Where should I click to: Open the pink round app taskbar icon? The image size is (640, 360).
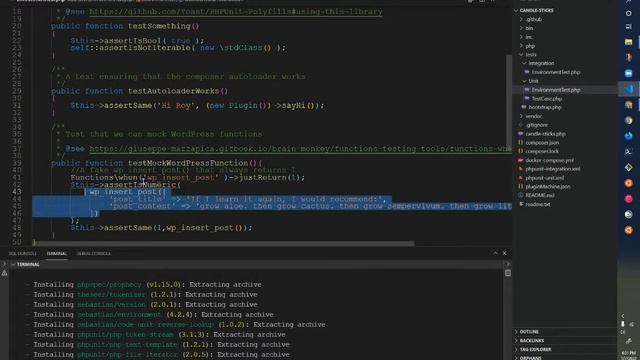tap(629, 199)
